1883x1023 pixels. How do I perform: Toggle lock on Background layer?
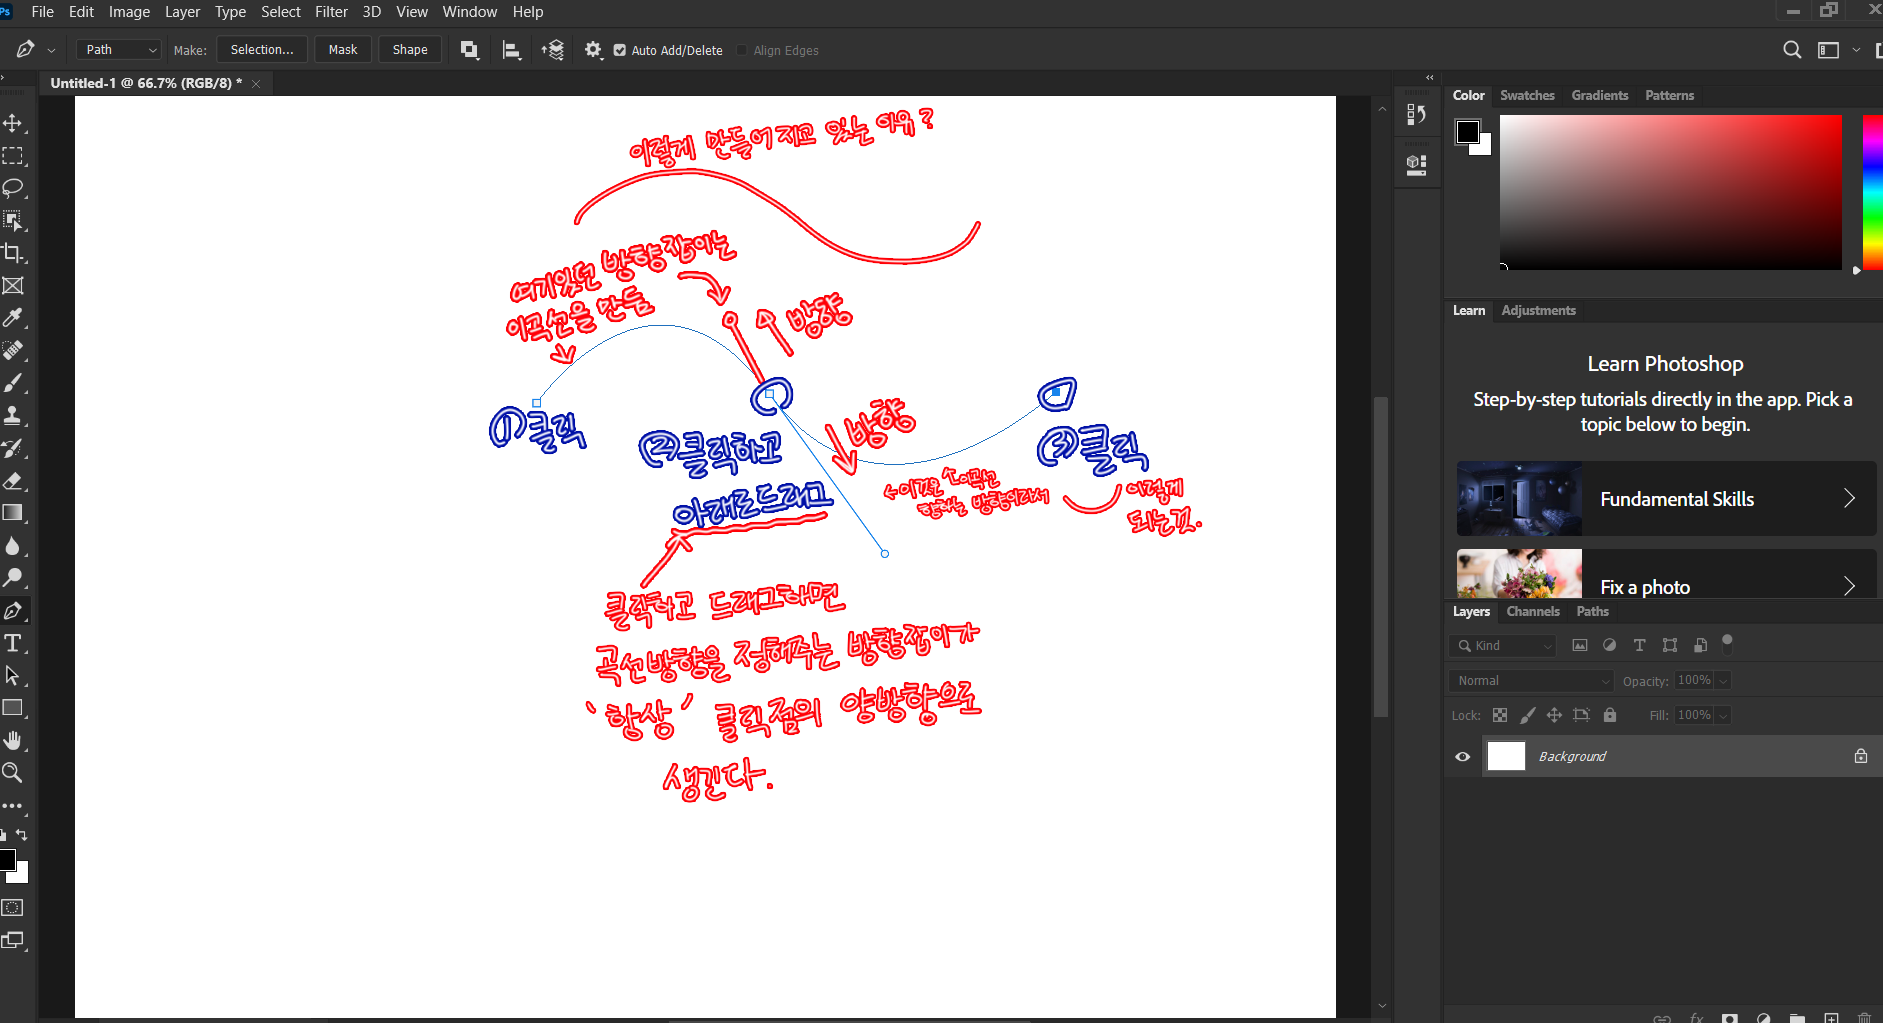(1860, 756)
